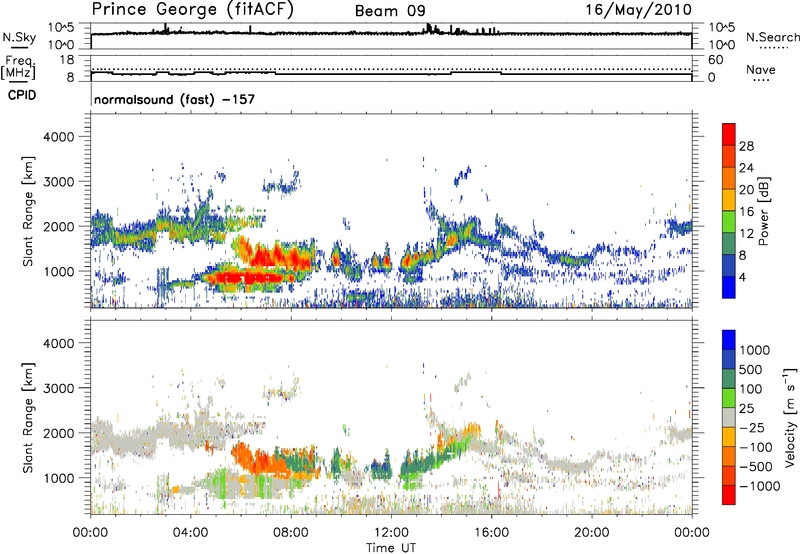Click the '4' Power scale value
Viewport: 800px width, 554px height.
(x=743, y=277)
